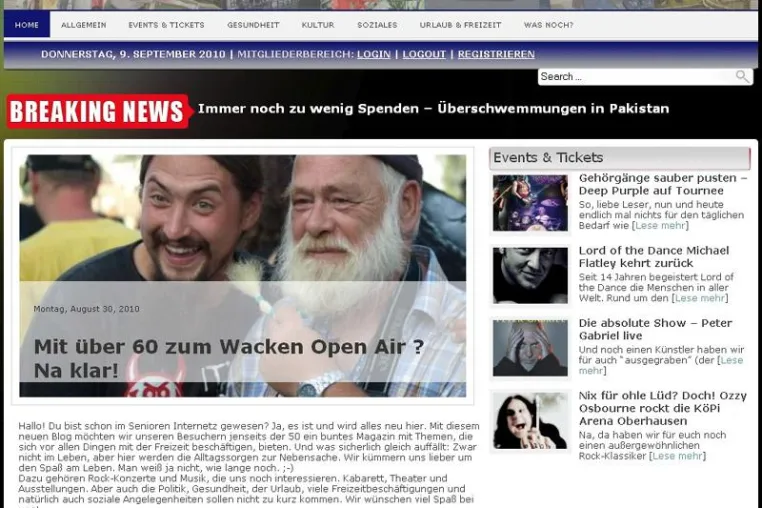
Task: Open the Allgemein menu
Action: 84,25
